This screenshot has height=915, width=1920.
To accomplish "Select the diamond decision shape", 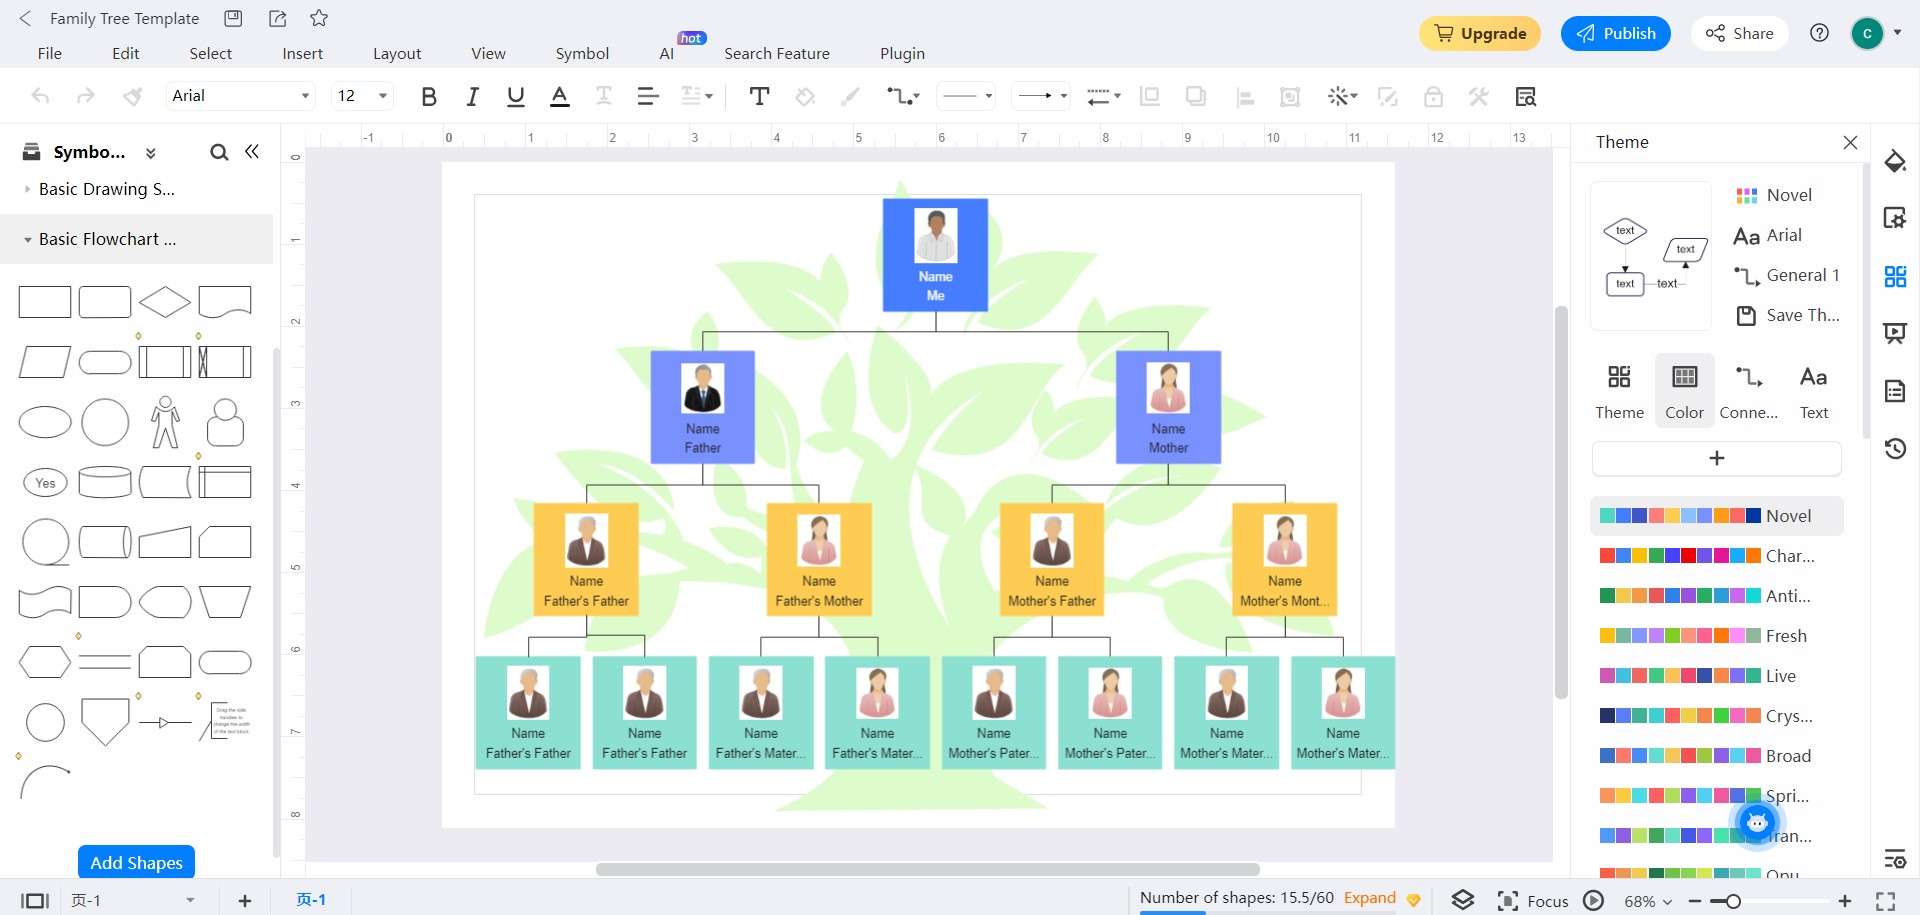I will click(x=165, y=301).
